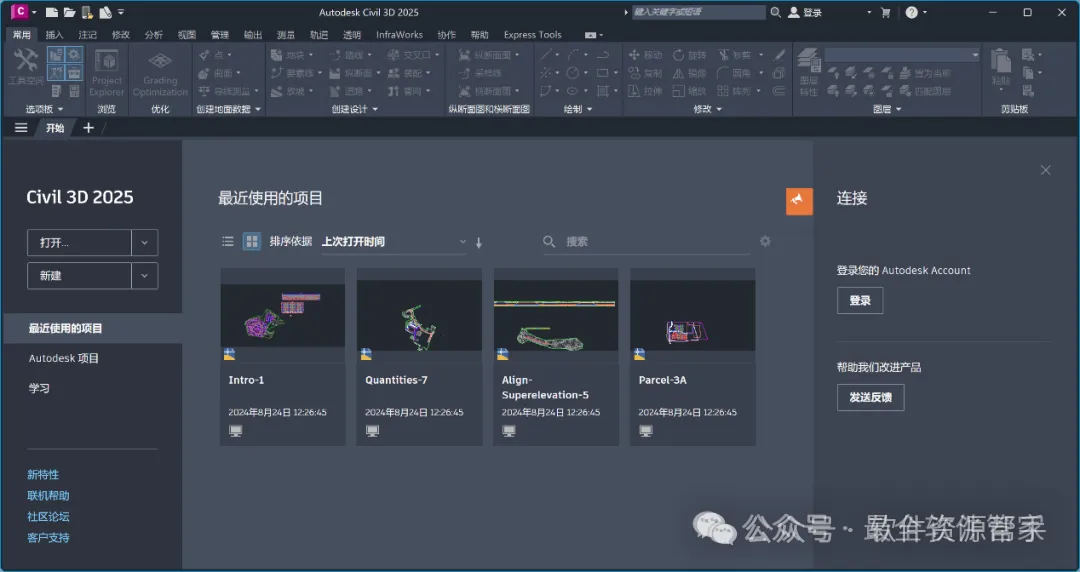This screenshot has width=1080, height=572.
Task: Toggle the Survey tab palette button (tripod blue icon)
Action: [56, 72]
